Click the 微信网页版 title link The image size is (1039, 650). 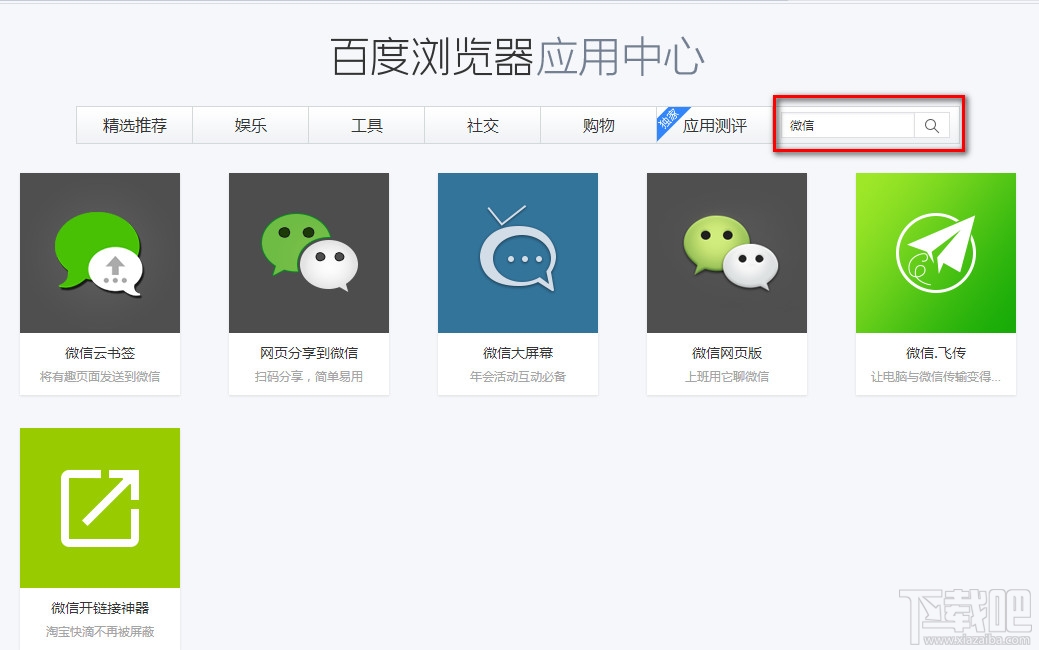click(x=727, y=354)
